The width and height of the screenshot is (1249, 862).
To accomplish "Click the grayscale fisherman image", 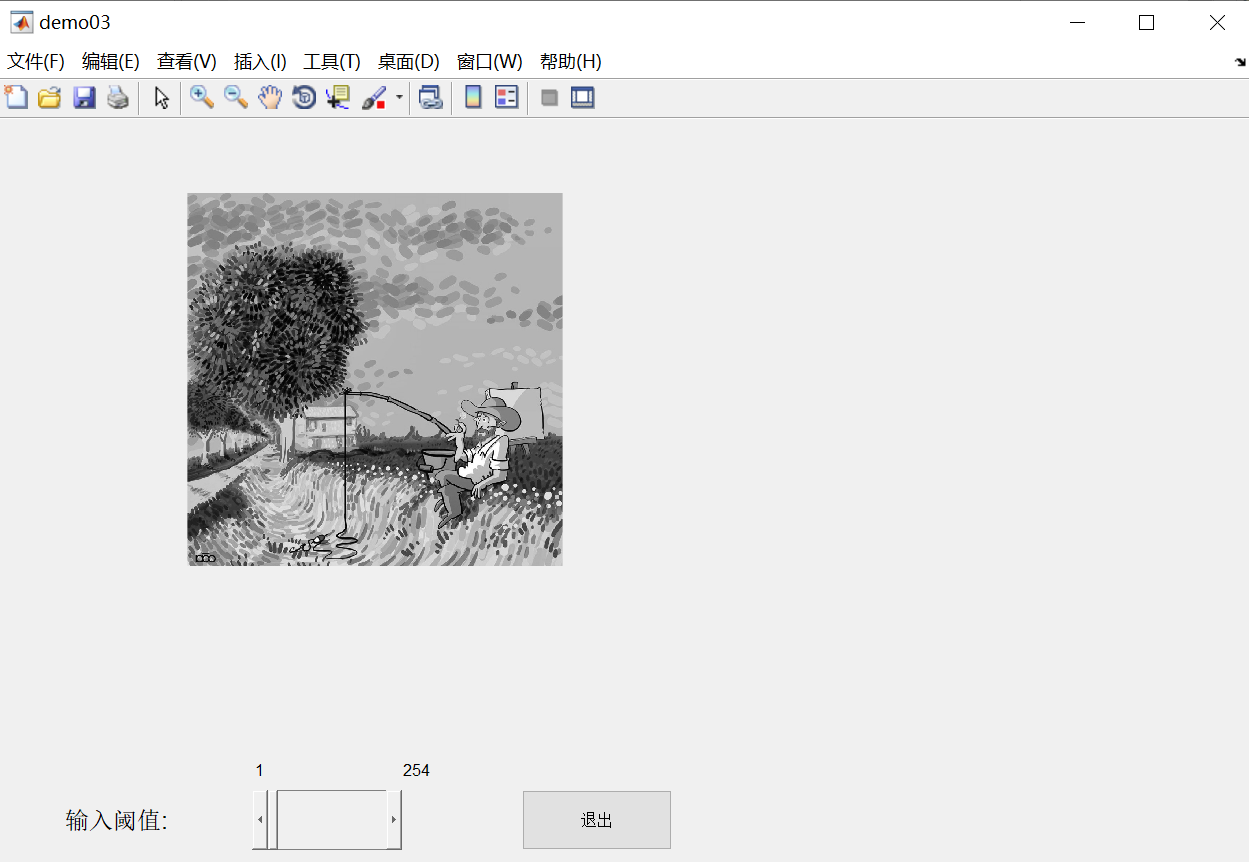I will [375, 379].
